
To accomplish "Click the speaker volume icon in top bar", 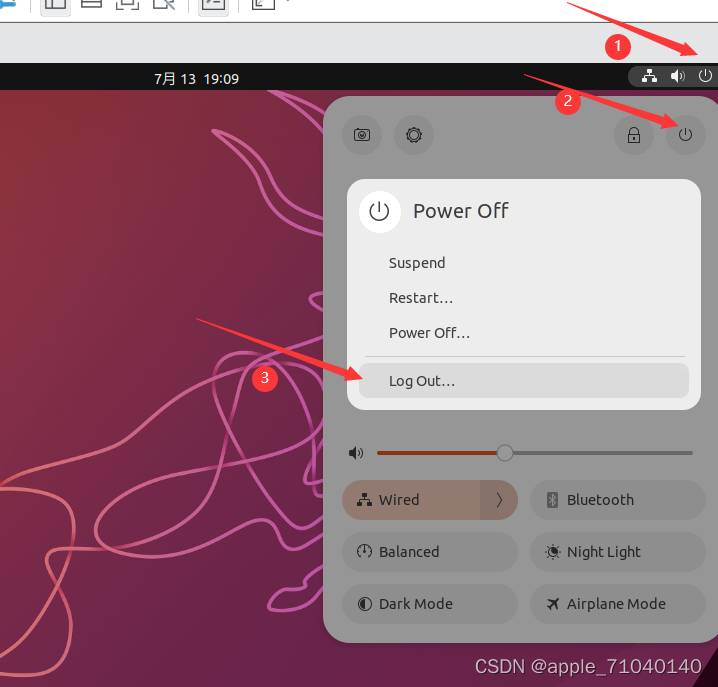I will pos(677,76).
